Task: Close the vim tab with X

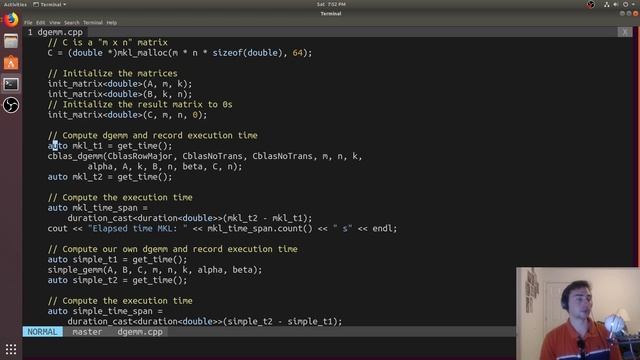Action: click(x=624, y=32)
